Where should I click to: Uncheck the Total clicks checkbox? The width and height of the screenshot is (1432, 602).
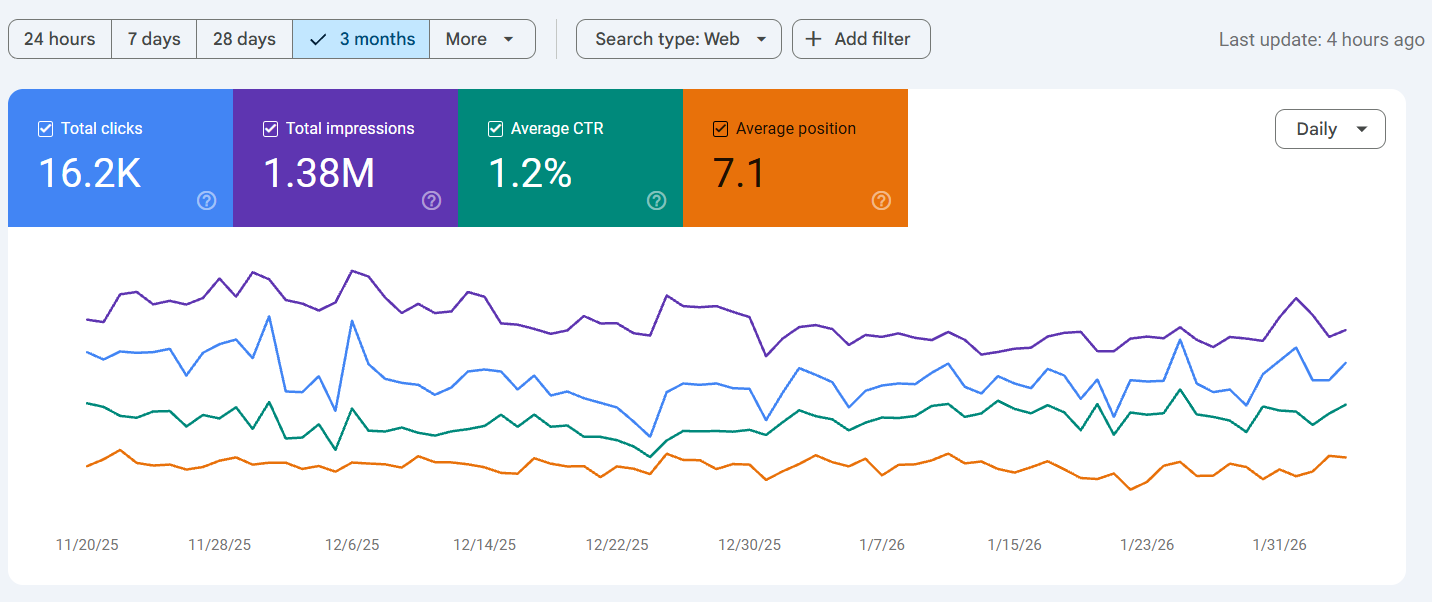click(45, 129)
